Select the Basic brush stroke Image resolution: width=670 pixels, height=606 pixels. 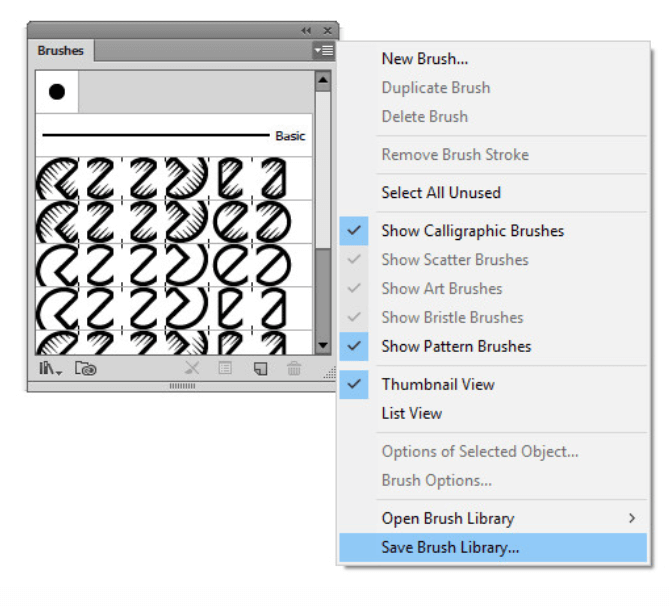(x=174, y=135)
